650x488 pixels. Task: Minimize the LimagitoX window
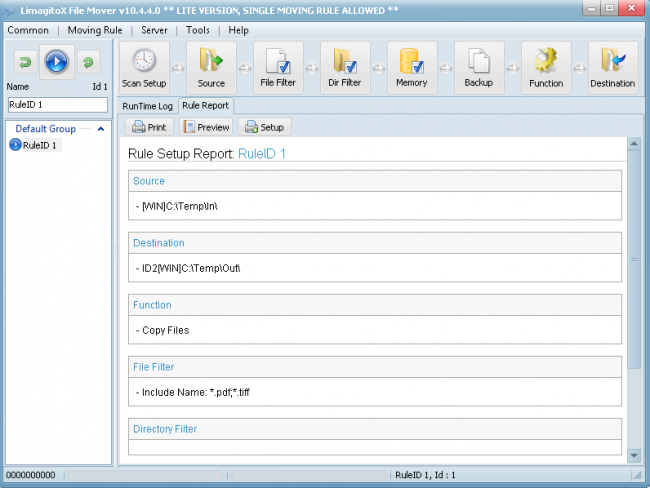pyautogui.click(x=591, y=9)
